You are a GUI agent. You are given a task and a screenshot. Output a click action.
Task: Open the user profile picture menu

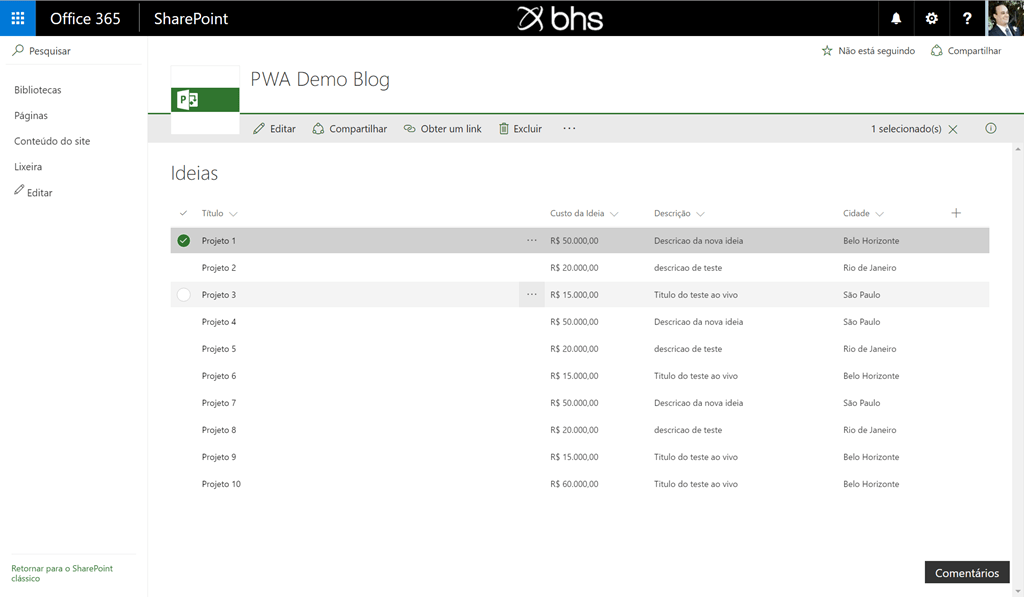pos(1004,18)
